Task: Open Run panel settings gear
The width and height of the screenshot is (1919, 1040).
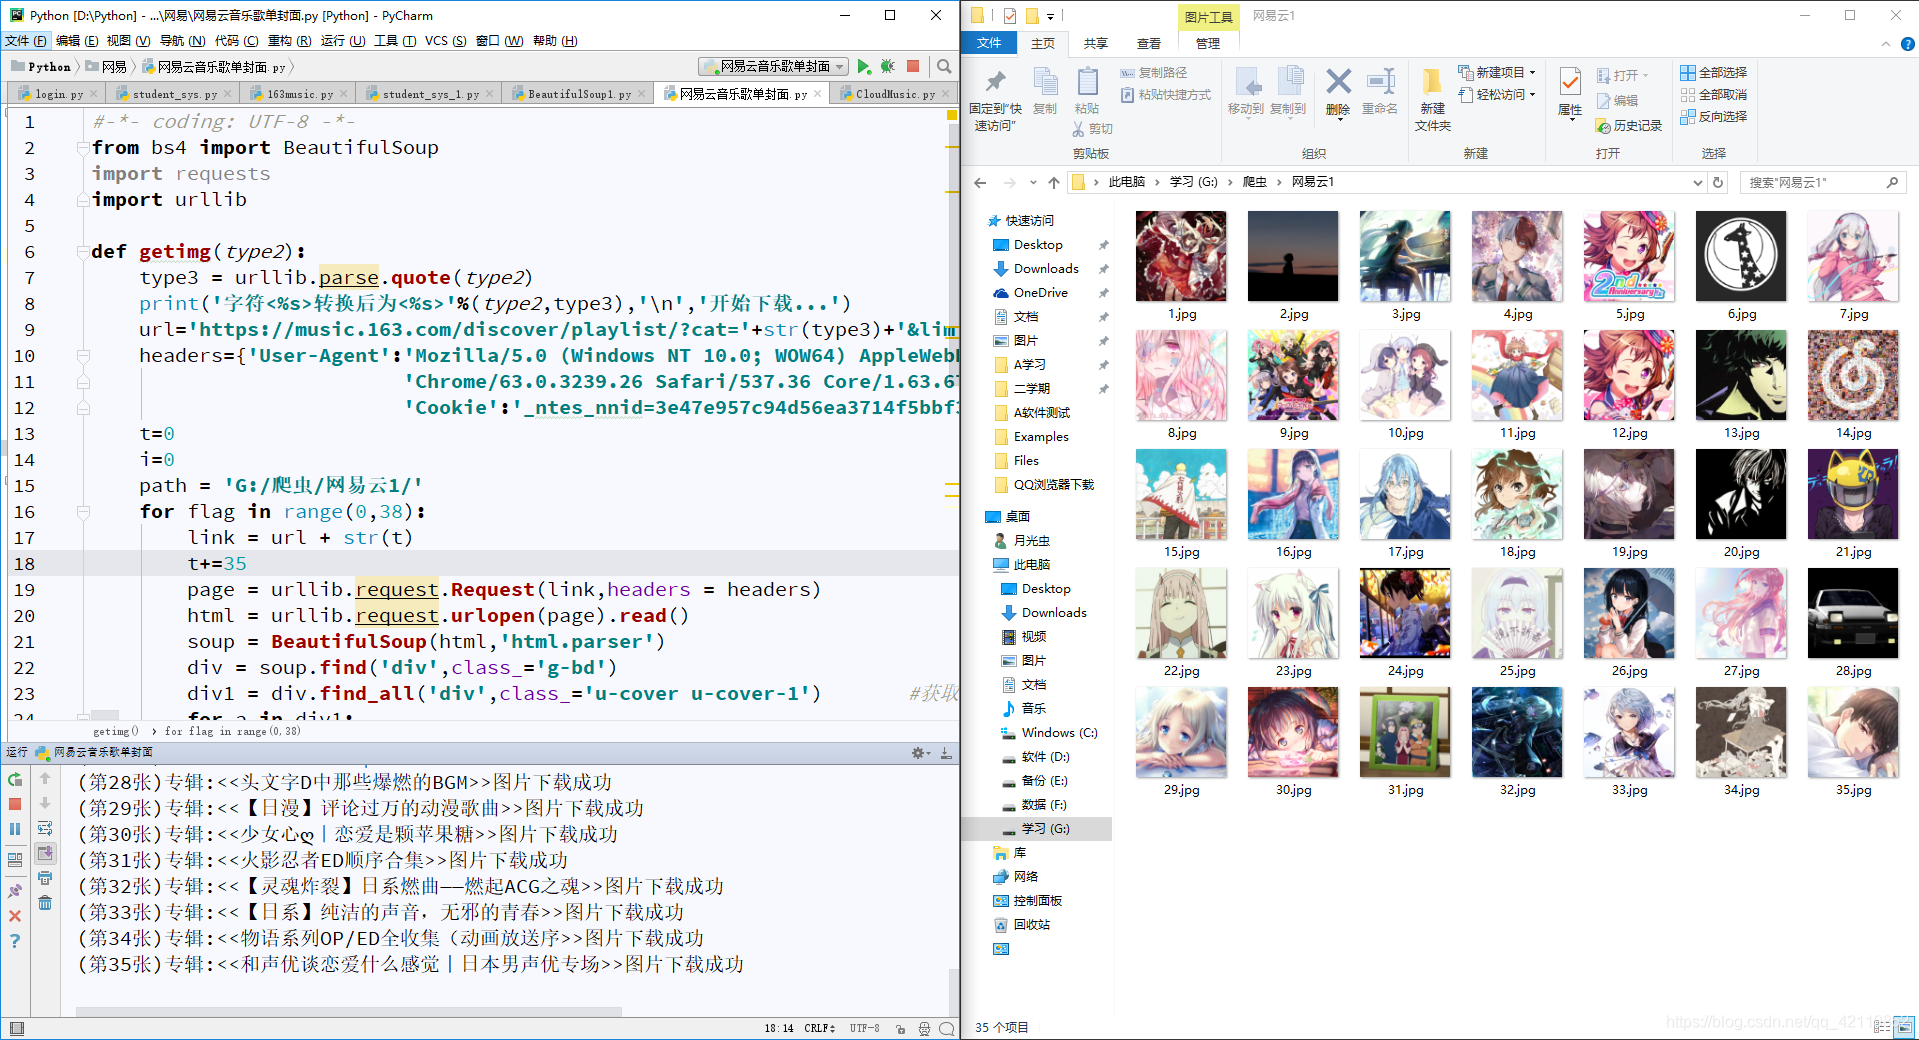Action: (x=919, y=752)
